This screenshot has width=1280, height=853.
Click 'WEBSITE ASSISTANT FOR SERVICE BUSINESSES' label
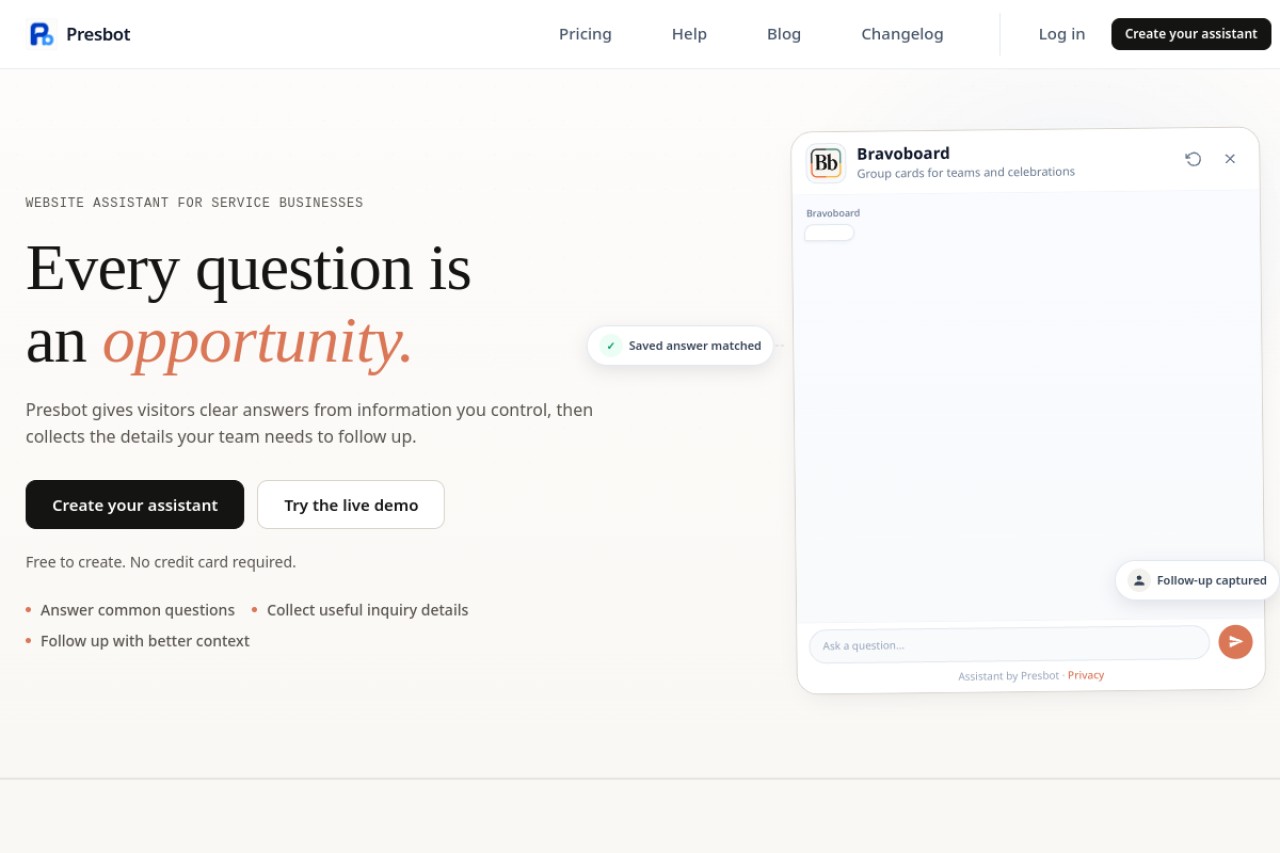[194, 203]
